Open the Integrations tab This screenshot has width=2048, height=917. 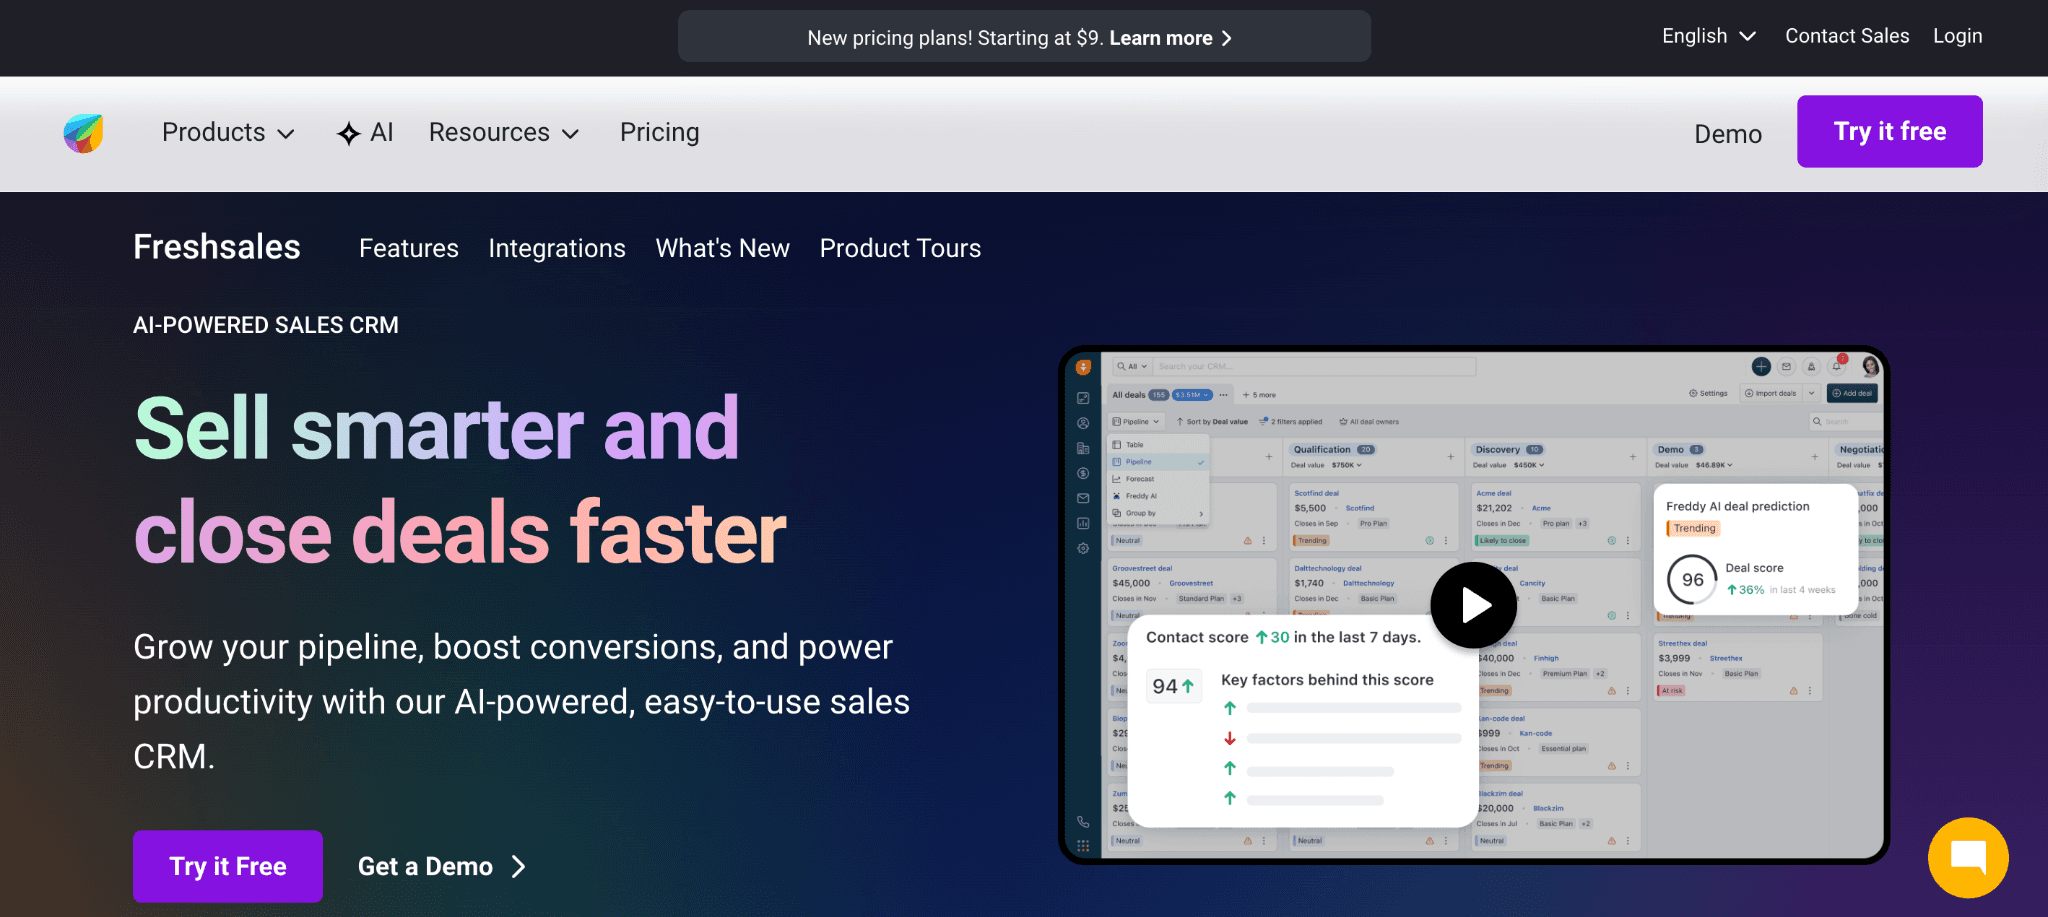click(557, 248)
